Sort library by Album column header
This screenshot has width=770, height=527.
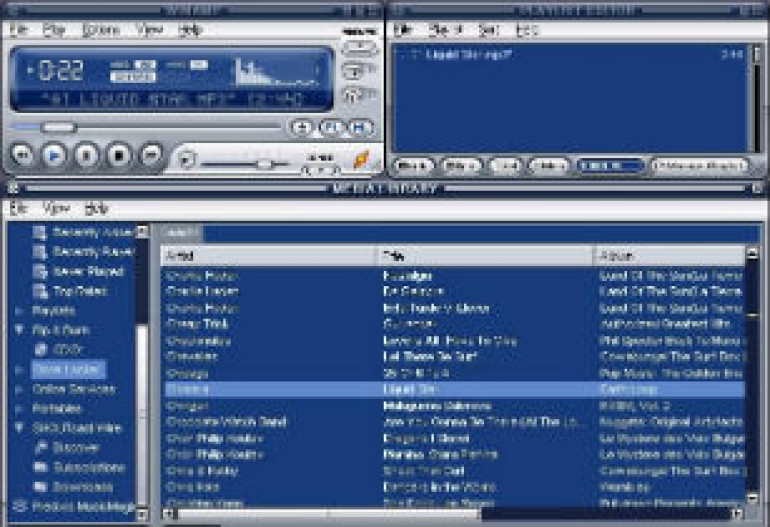click(x=670, y=256)
